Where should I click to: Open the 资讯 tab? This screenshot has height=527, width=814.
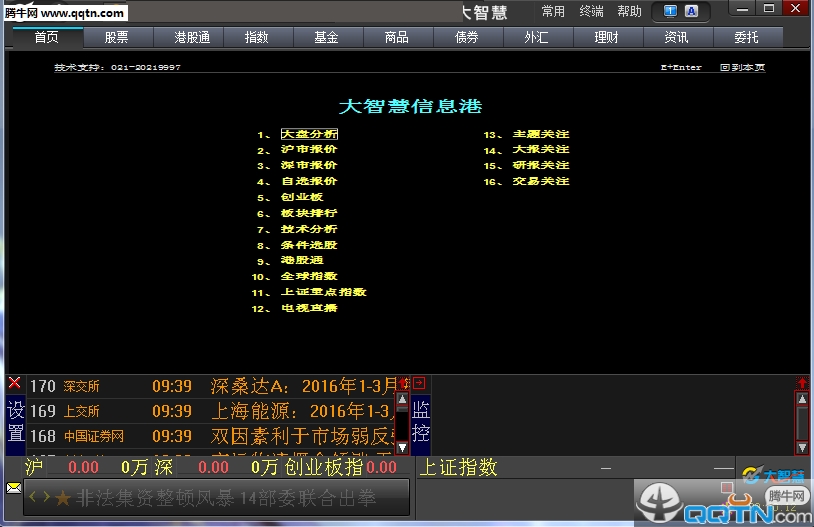(x=677, y=37)
